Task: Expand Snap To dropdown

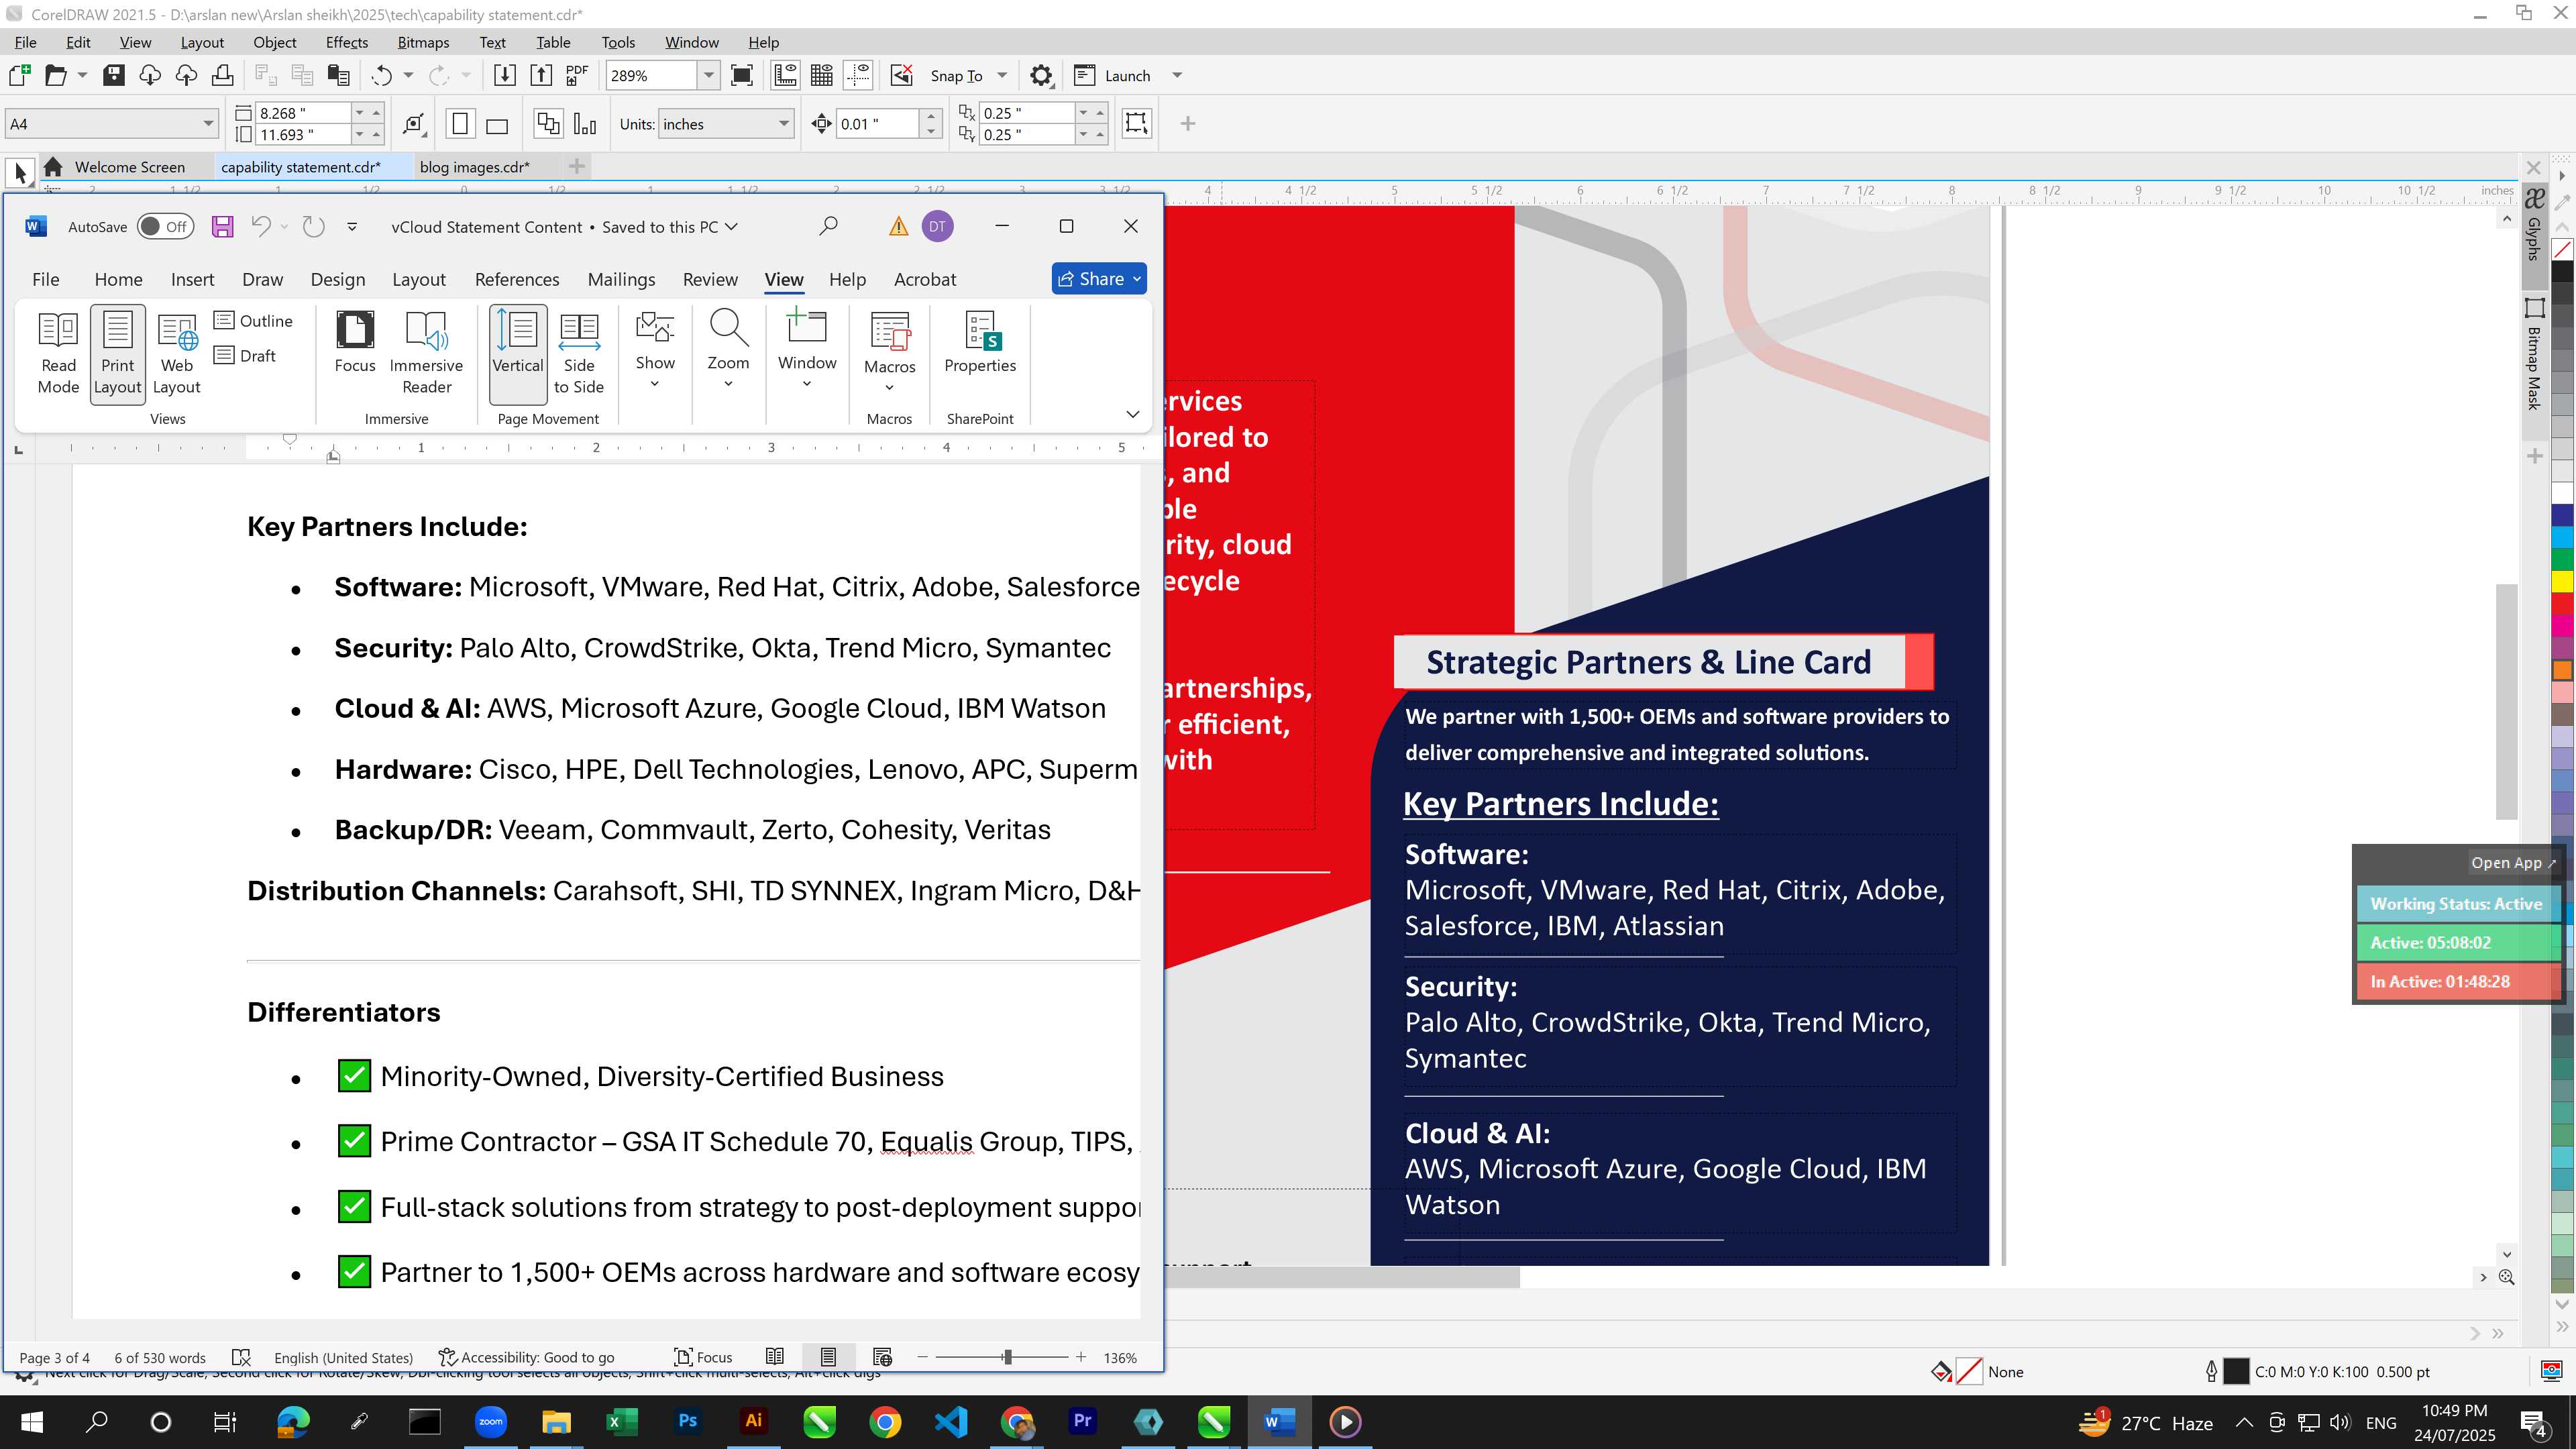Action: point(1002,75)
